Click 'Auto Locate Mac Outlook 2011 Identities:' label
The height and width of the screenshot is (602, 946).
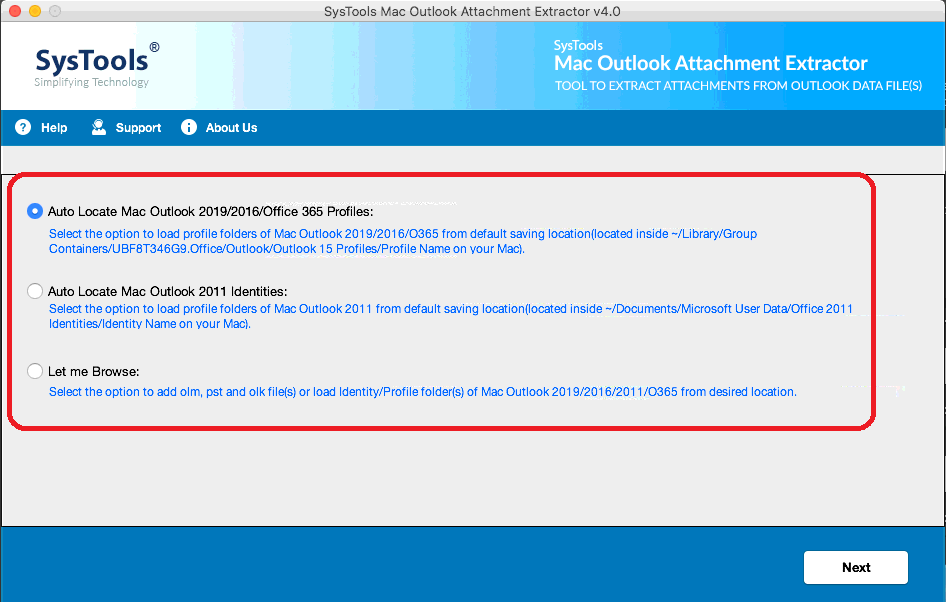(x=168, y=292)
